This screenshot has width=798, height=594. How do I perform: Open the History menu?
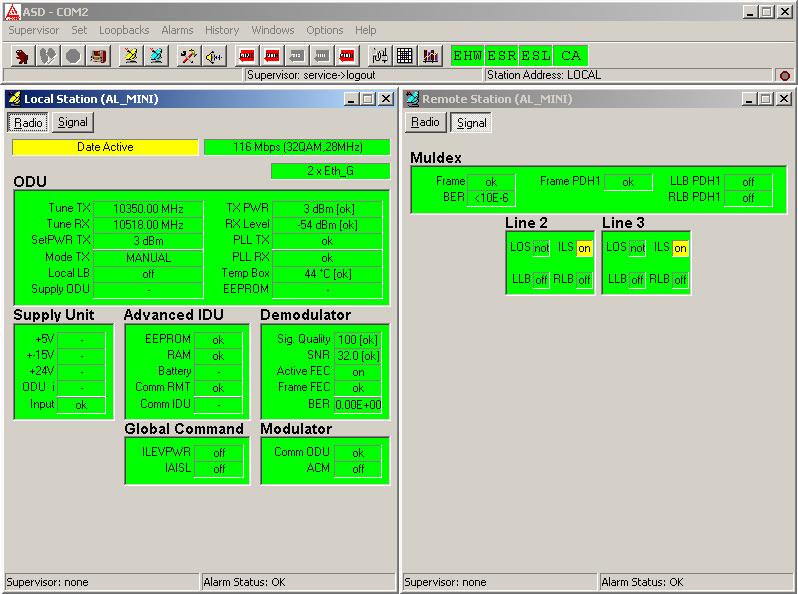222,30
